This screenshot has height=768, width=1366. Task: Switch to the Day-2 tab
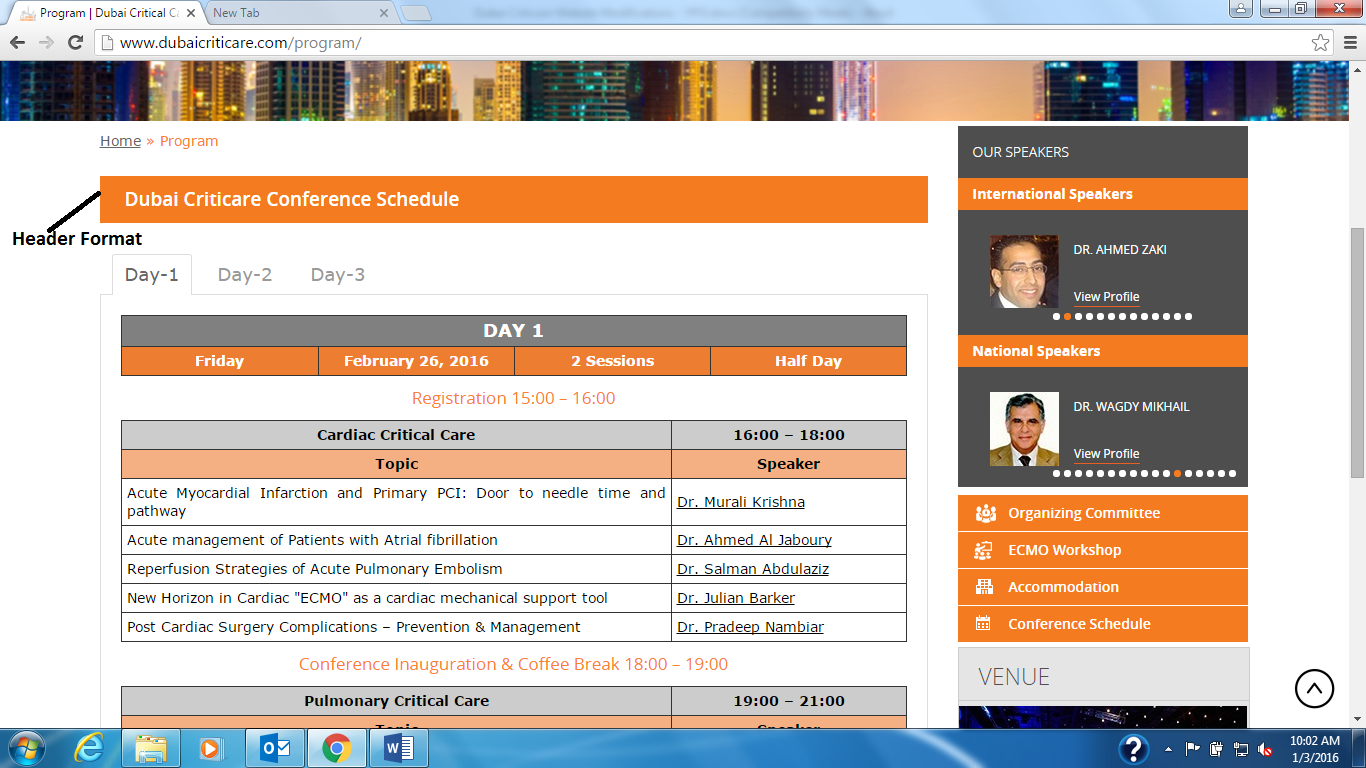pyautogui.click(x=245, y=275)
